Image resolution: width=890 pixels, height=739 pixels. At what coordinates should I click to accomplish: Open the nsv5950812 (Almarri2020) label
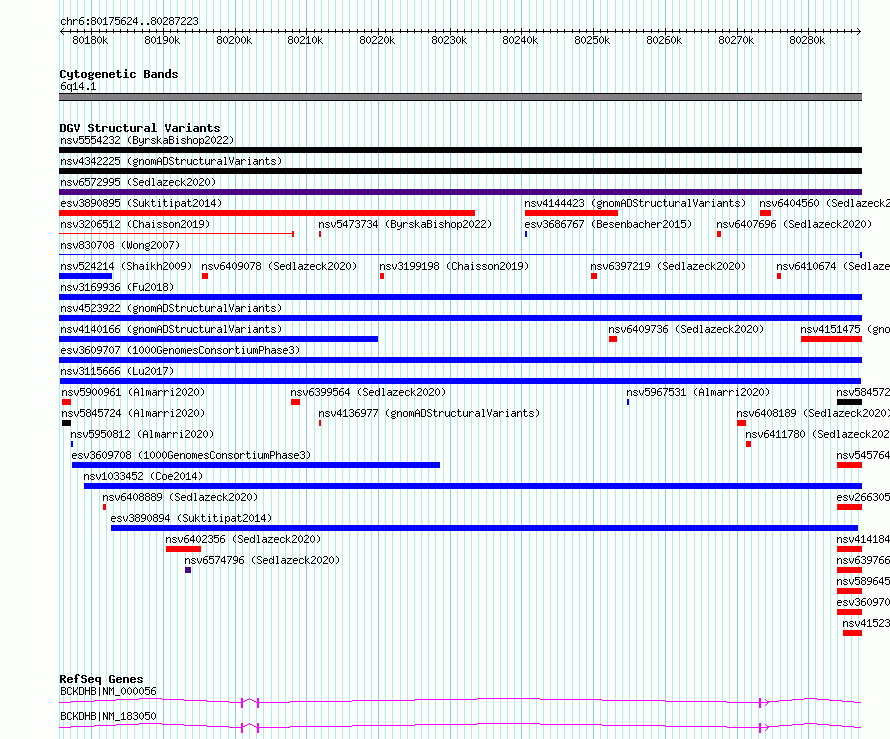(142, 434)
